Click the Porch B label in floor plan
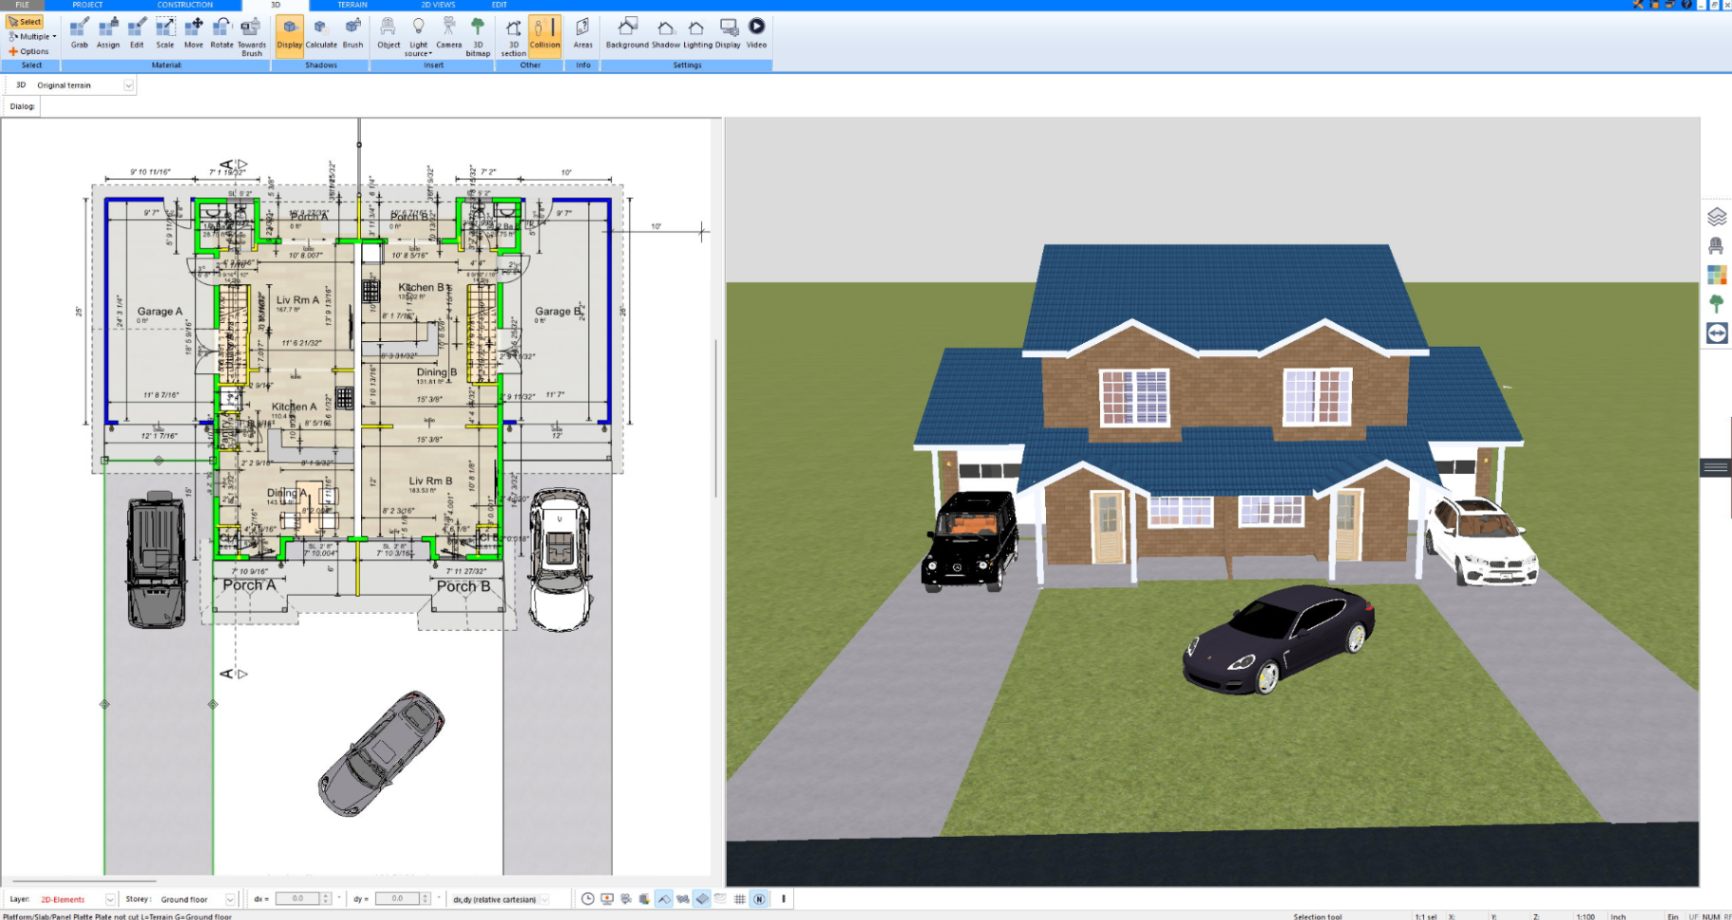The height and width of the screenshot is (920, 1732). coord(463,586)
